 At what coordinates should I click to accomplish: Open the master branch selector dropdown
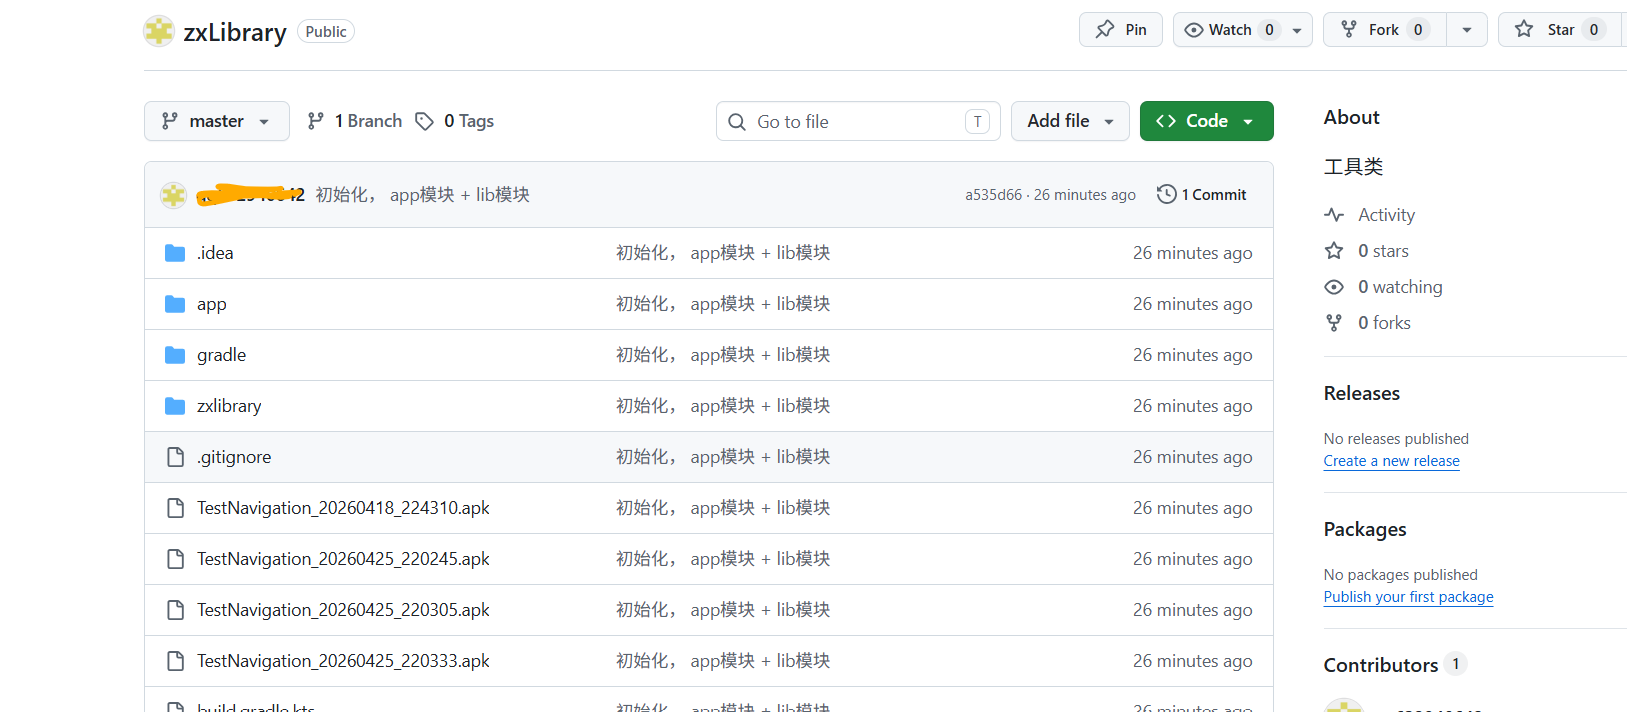click(217, 121)
